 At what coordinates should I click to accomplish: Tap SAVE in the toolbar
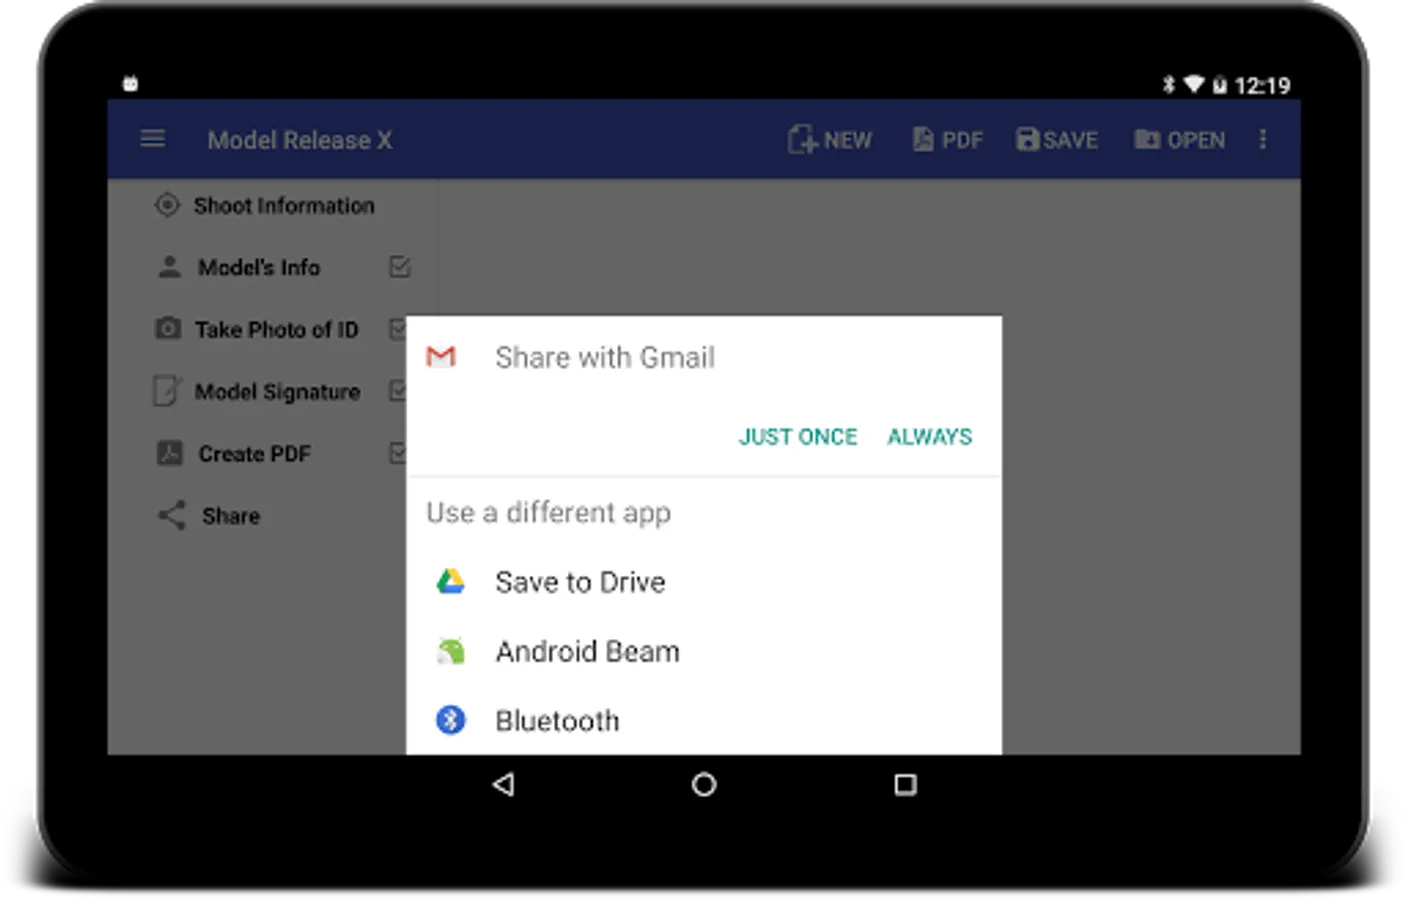1057,140
